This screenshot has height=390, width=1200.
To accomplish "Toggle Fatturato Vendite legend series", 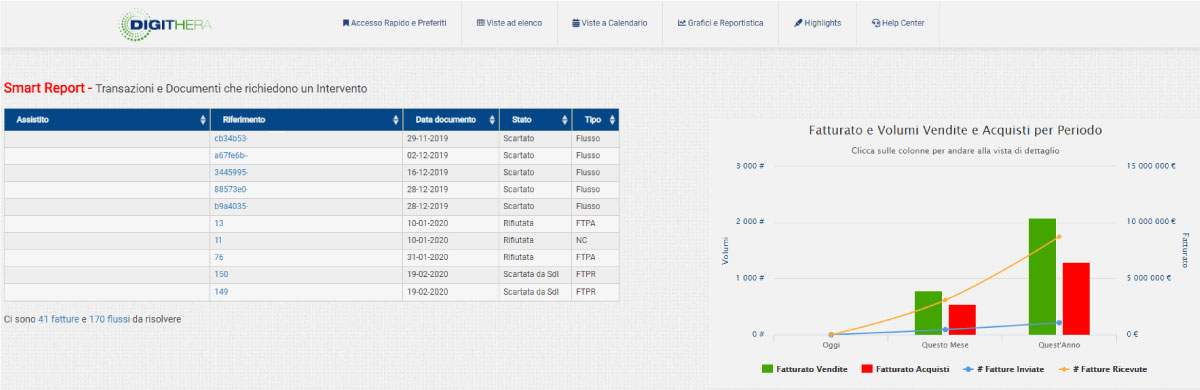I will click(x=804, y=369).
